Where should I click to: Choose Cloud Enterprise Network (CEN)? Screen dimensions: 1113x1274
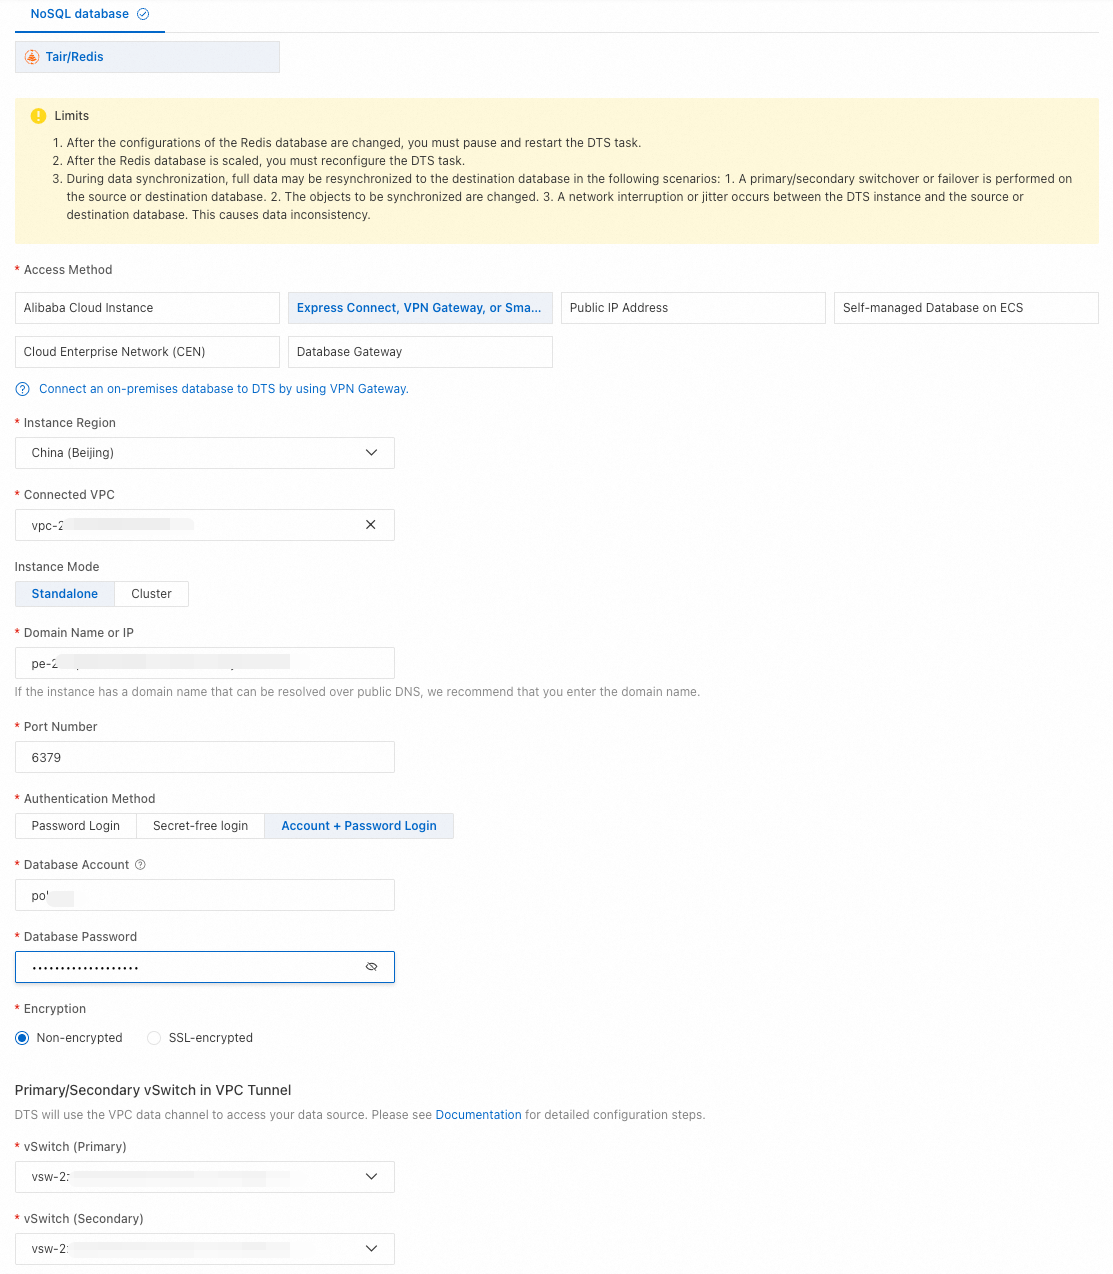pyautogui.click(x=147, y=352)
